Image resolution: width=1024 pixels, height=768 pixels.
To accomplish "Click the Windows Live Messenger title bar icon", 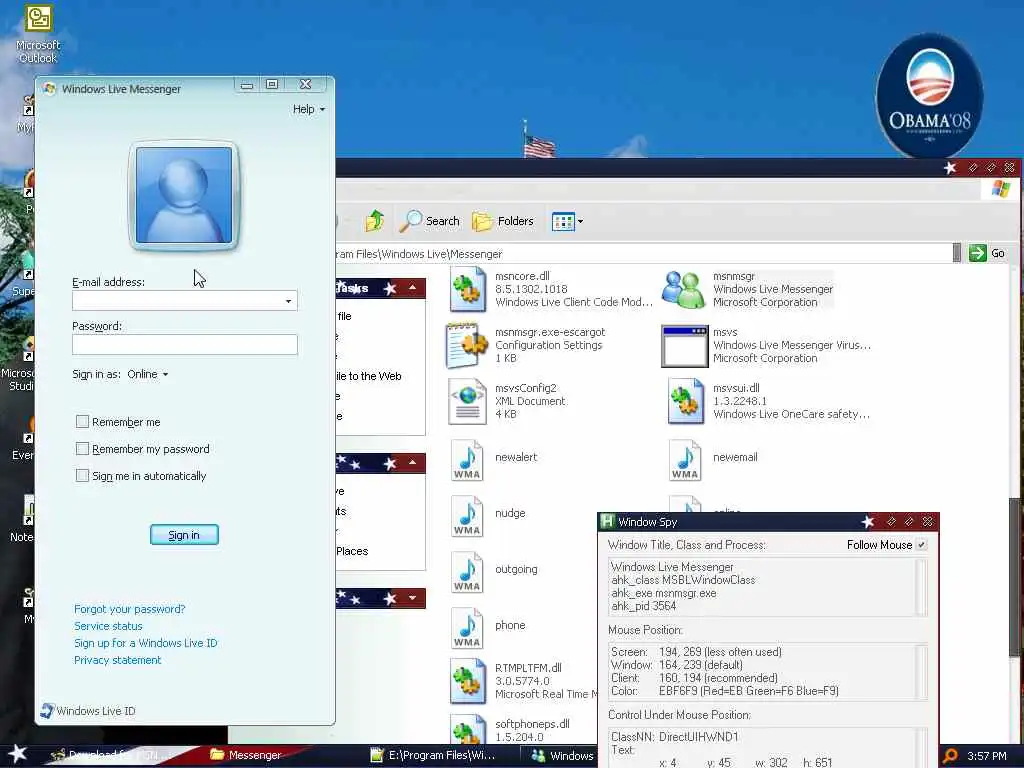I will point(50,88).
